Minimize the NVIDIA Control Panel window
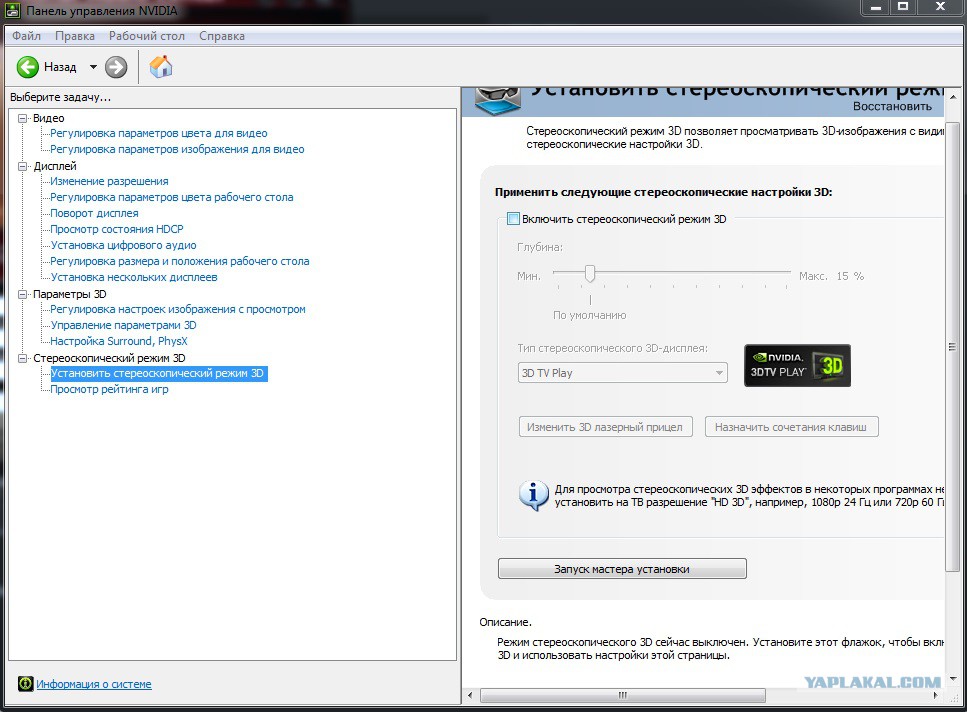This screenshot has height=712, width=967. click(876, 7)
